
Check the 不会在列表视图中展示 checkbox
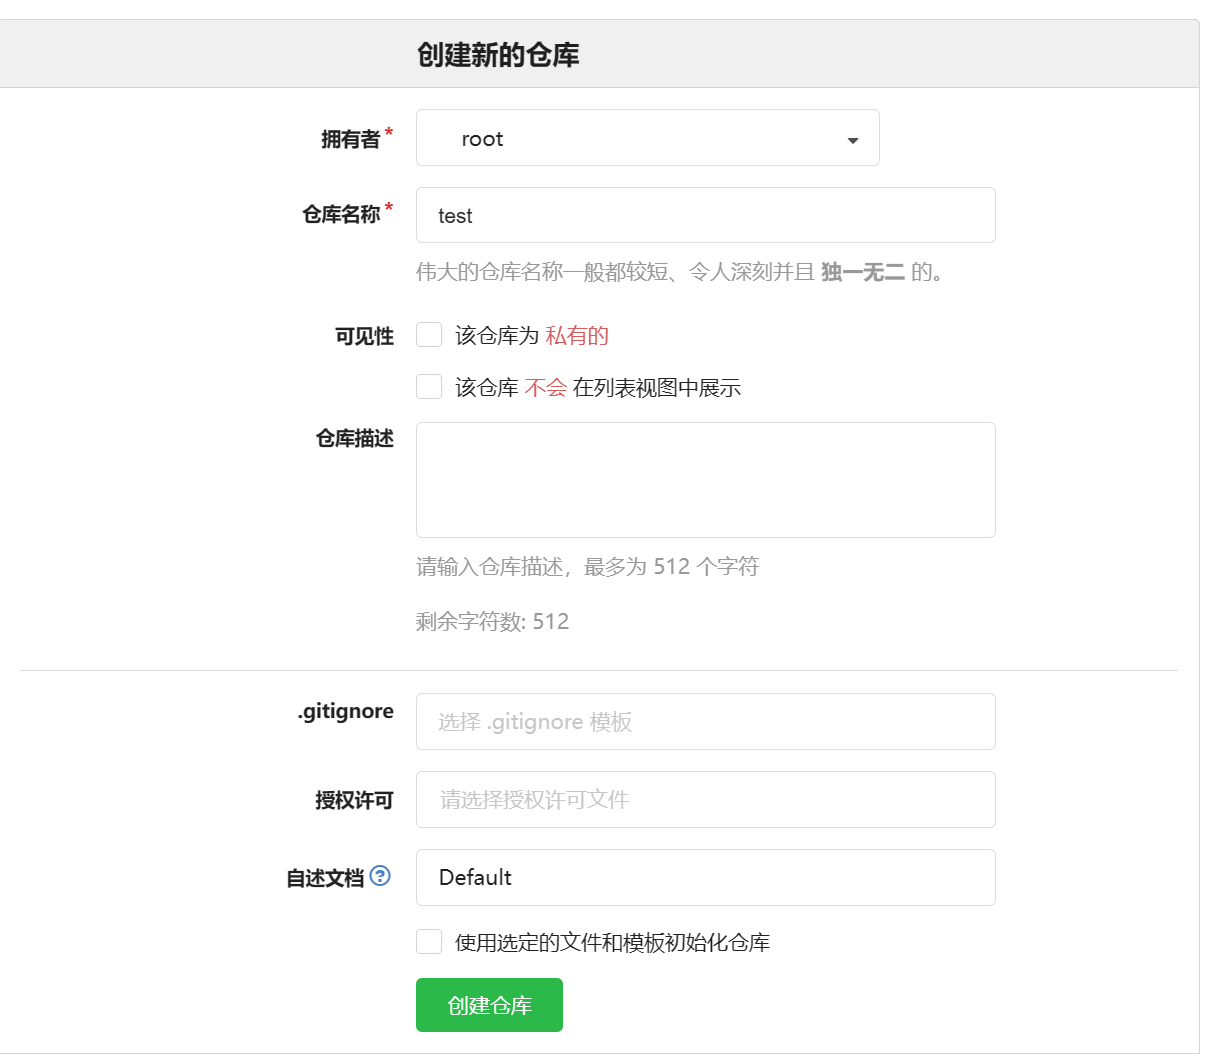coord(429,387)
